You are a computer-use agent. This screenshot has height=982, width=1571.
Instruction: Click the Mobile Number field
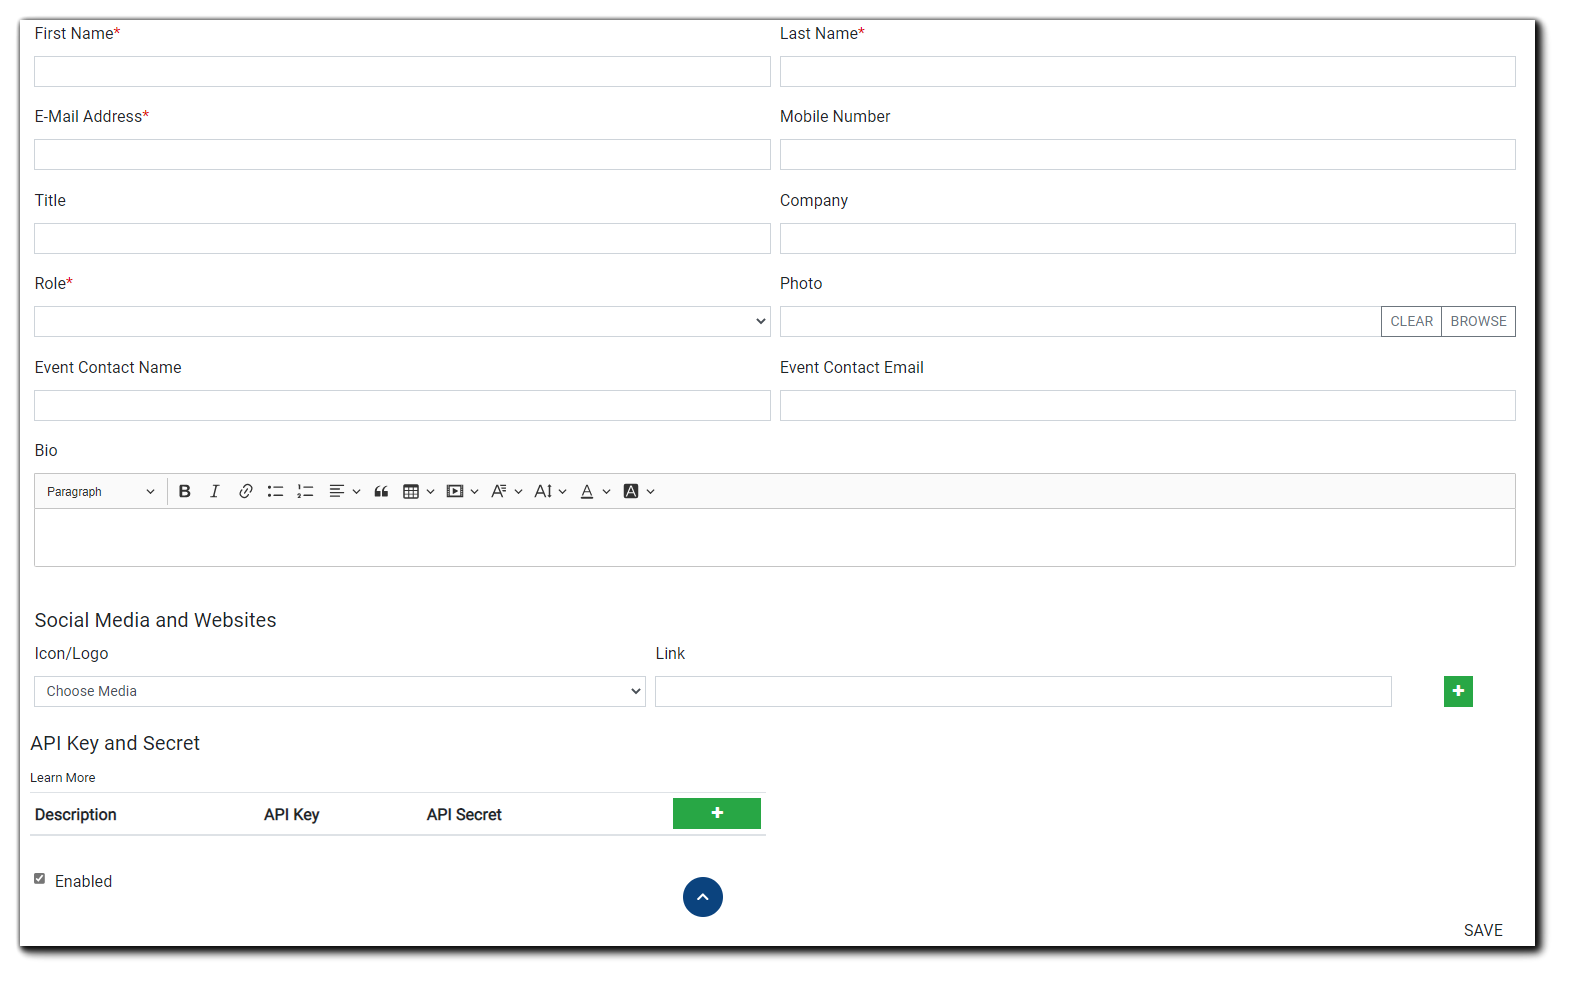pyautogui.click(x=1148, y=154)
